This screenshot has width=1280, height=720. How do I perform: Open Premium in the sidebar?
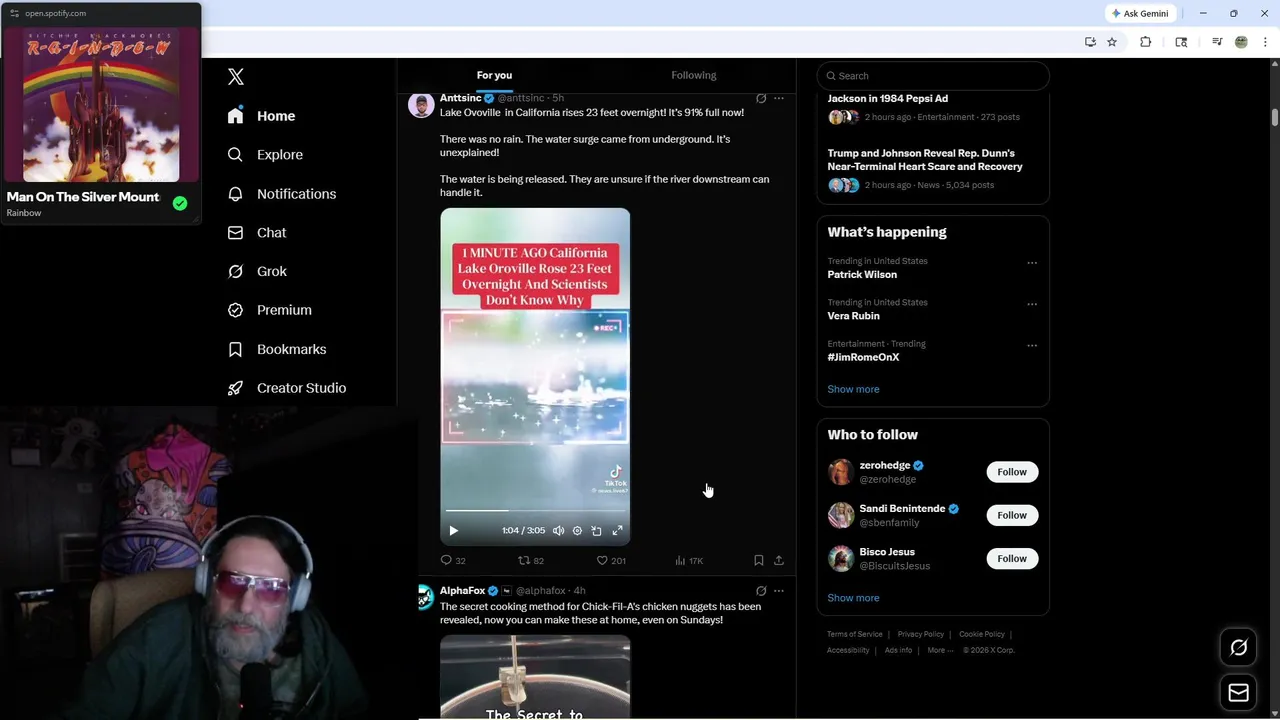tap(269, 310)
